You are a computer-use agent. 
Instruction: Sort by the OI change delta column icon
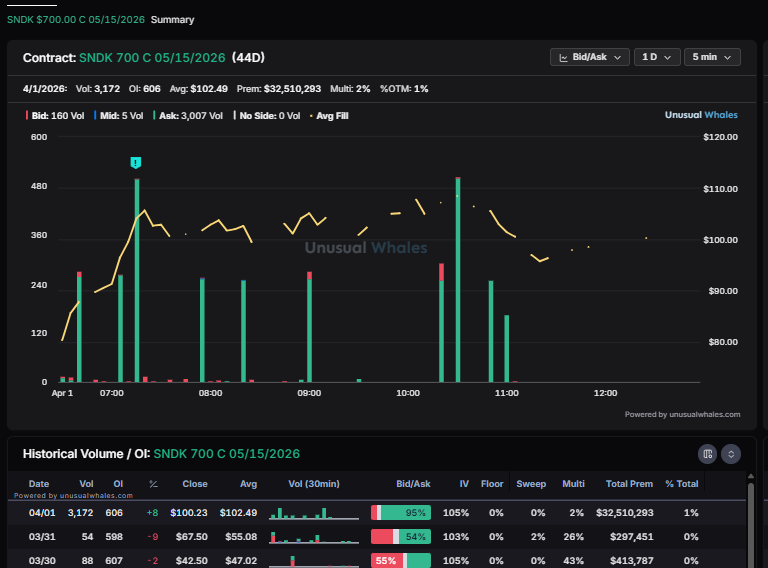coord(153,484)
